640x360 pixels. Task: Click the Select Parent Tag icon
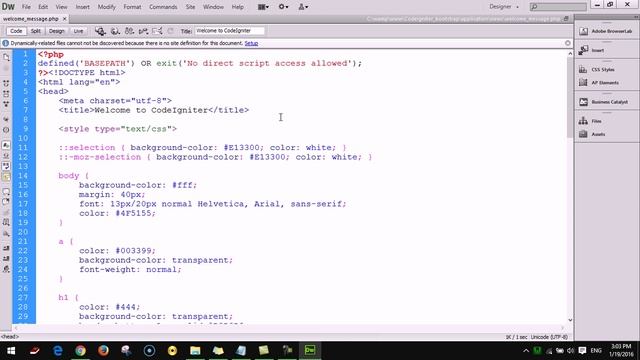(x=6, y=119)
